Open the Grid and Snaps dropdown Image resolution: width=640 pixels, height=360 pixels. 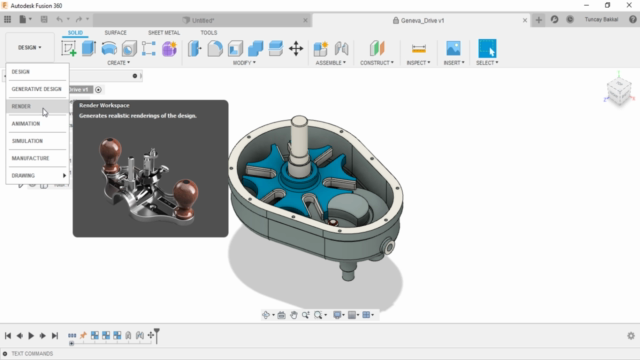(353, 315)
